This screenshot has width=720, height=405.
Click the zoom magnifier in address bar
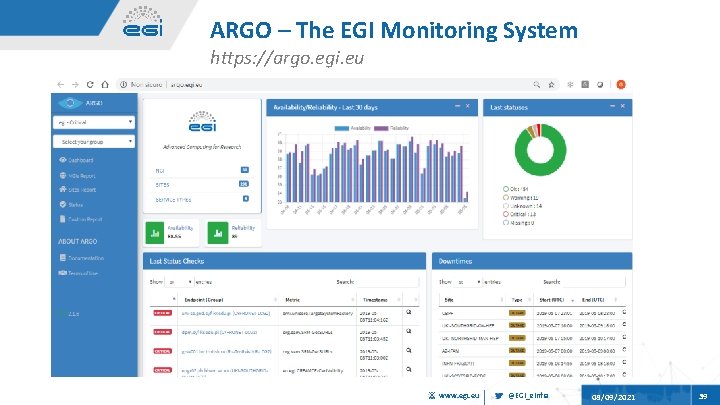coord(536,84)
